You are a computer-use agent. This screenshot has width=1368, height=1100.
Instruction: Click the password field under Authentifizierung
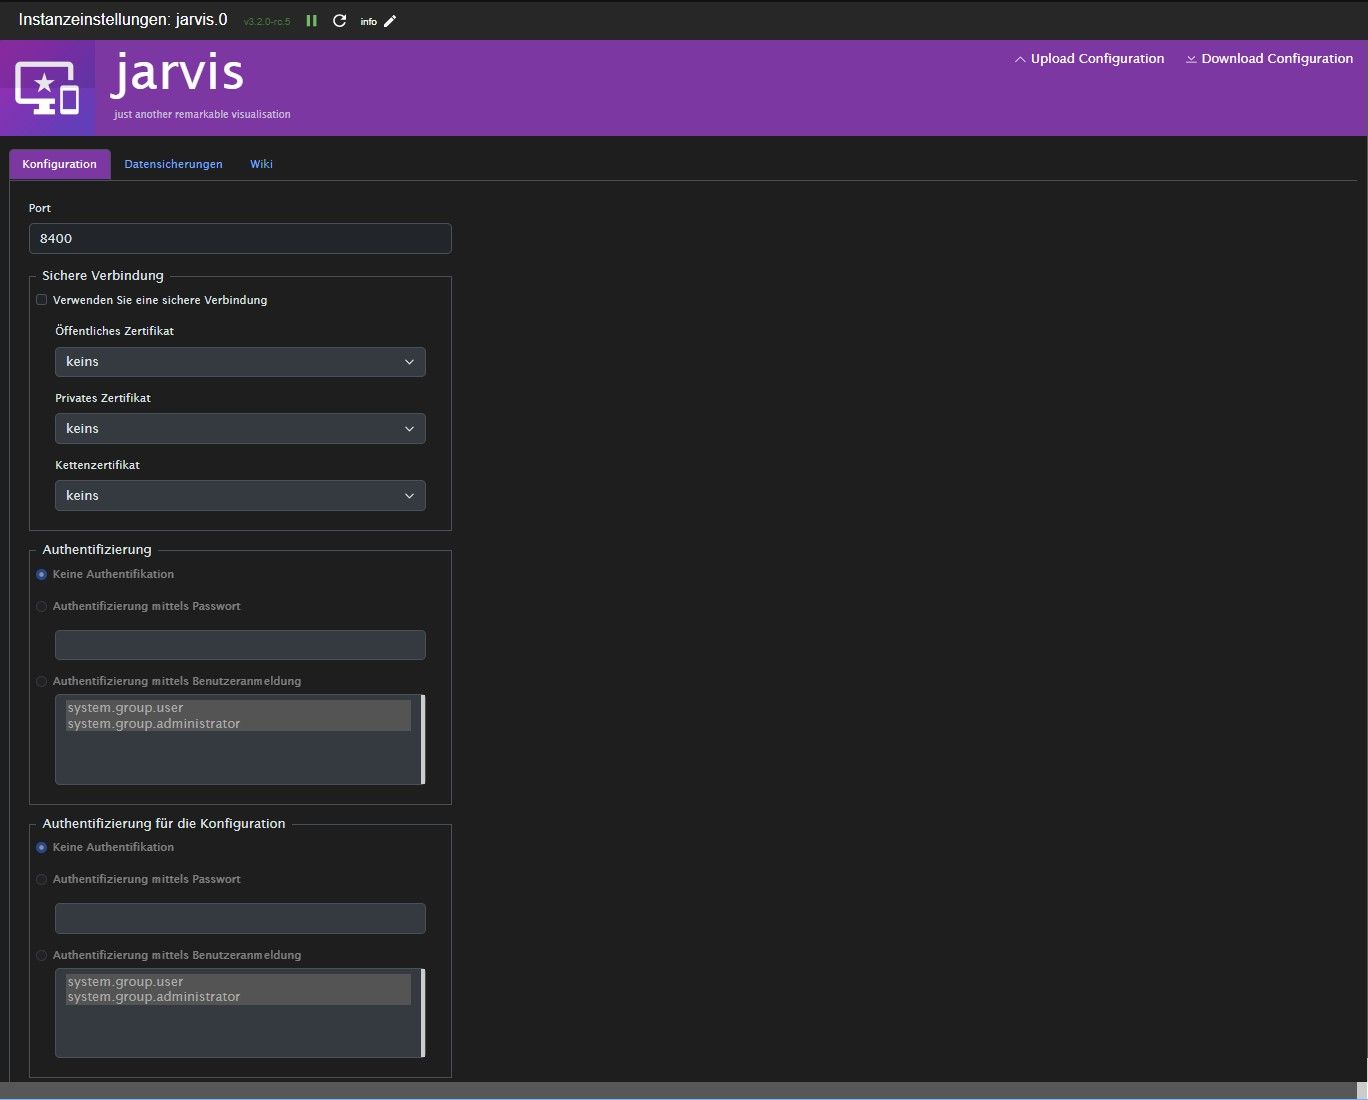pos(240,645)
